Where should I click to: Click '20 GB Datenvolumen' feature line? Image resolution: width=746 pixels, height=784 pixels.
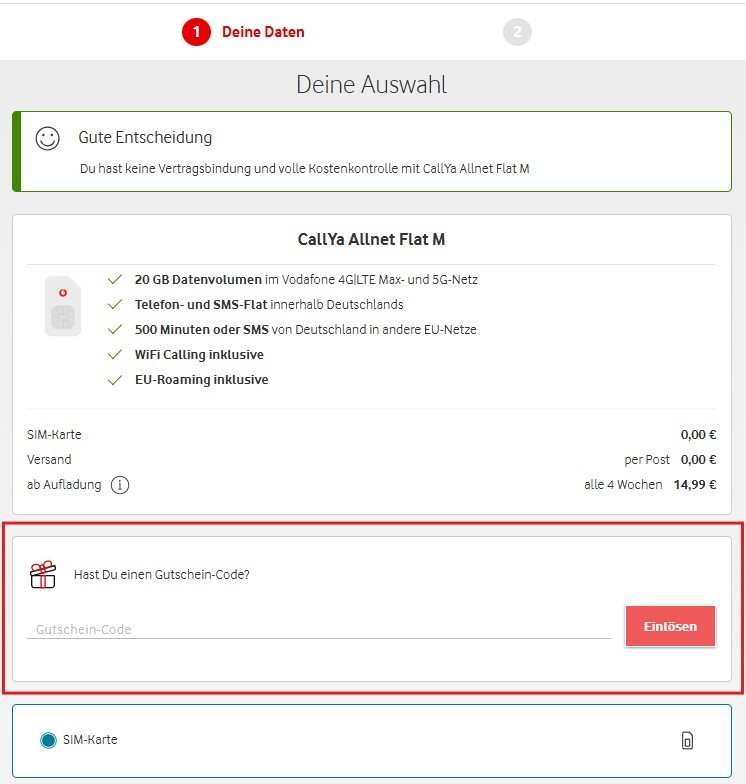click(306, 280)
